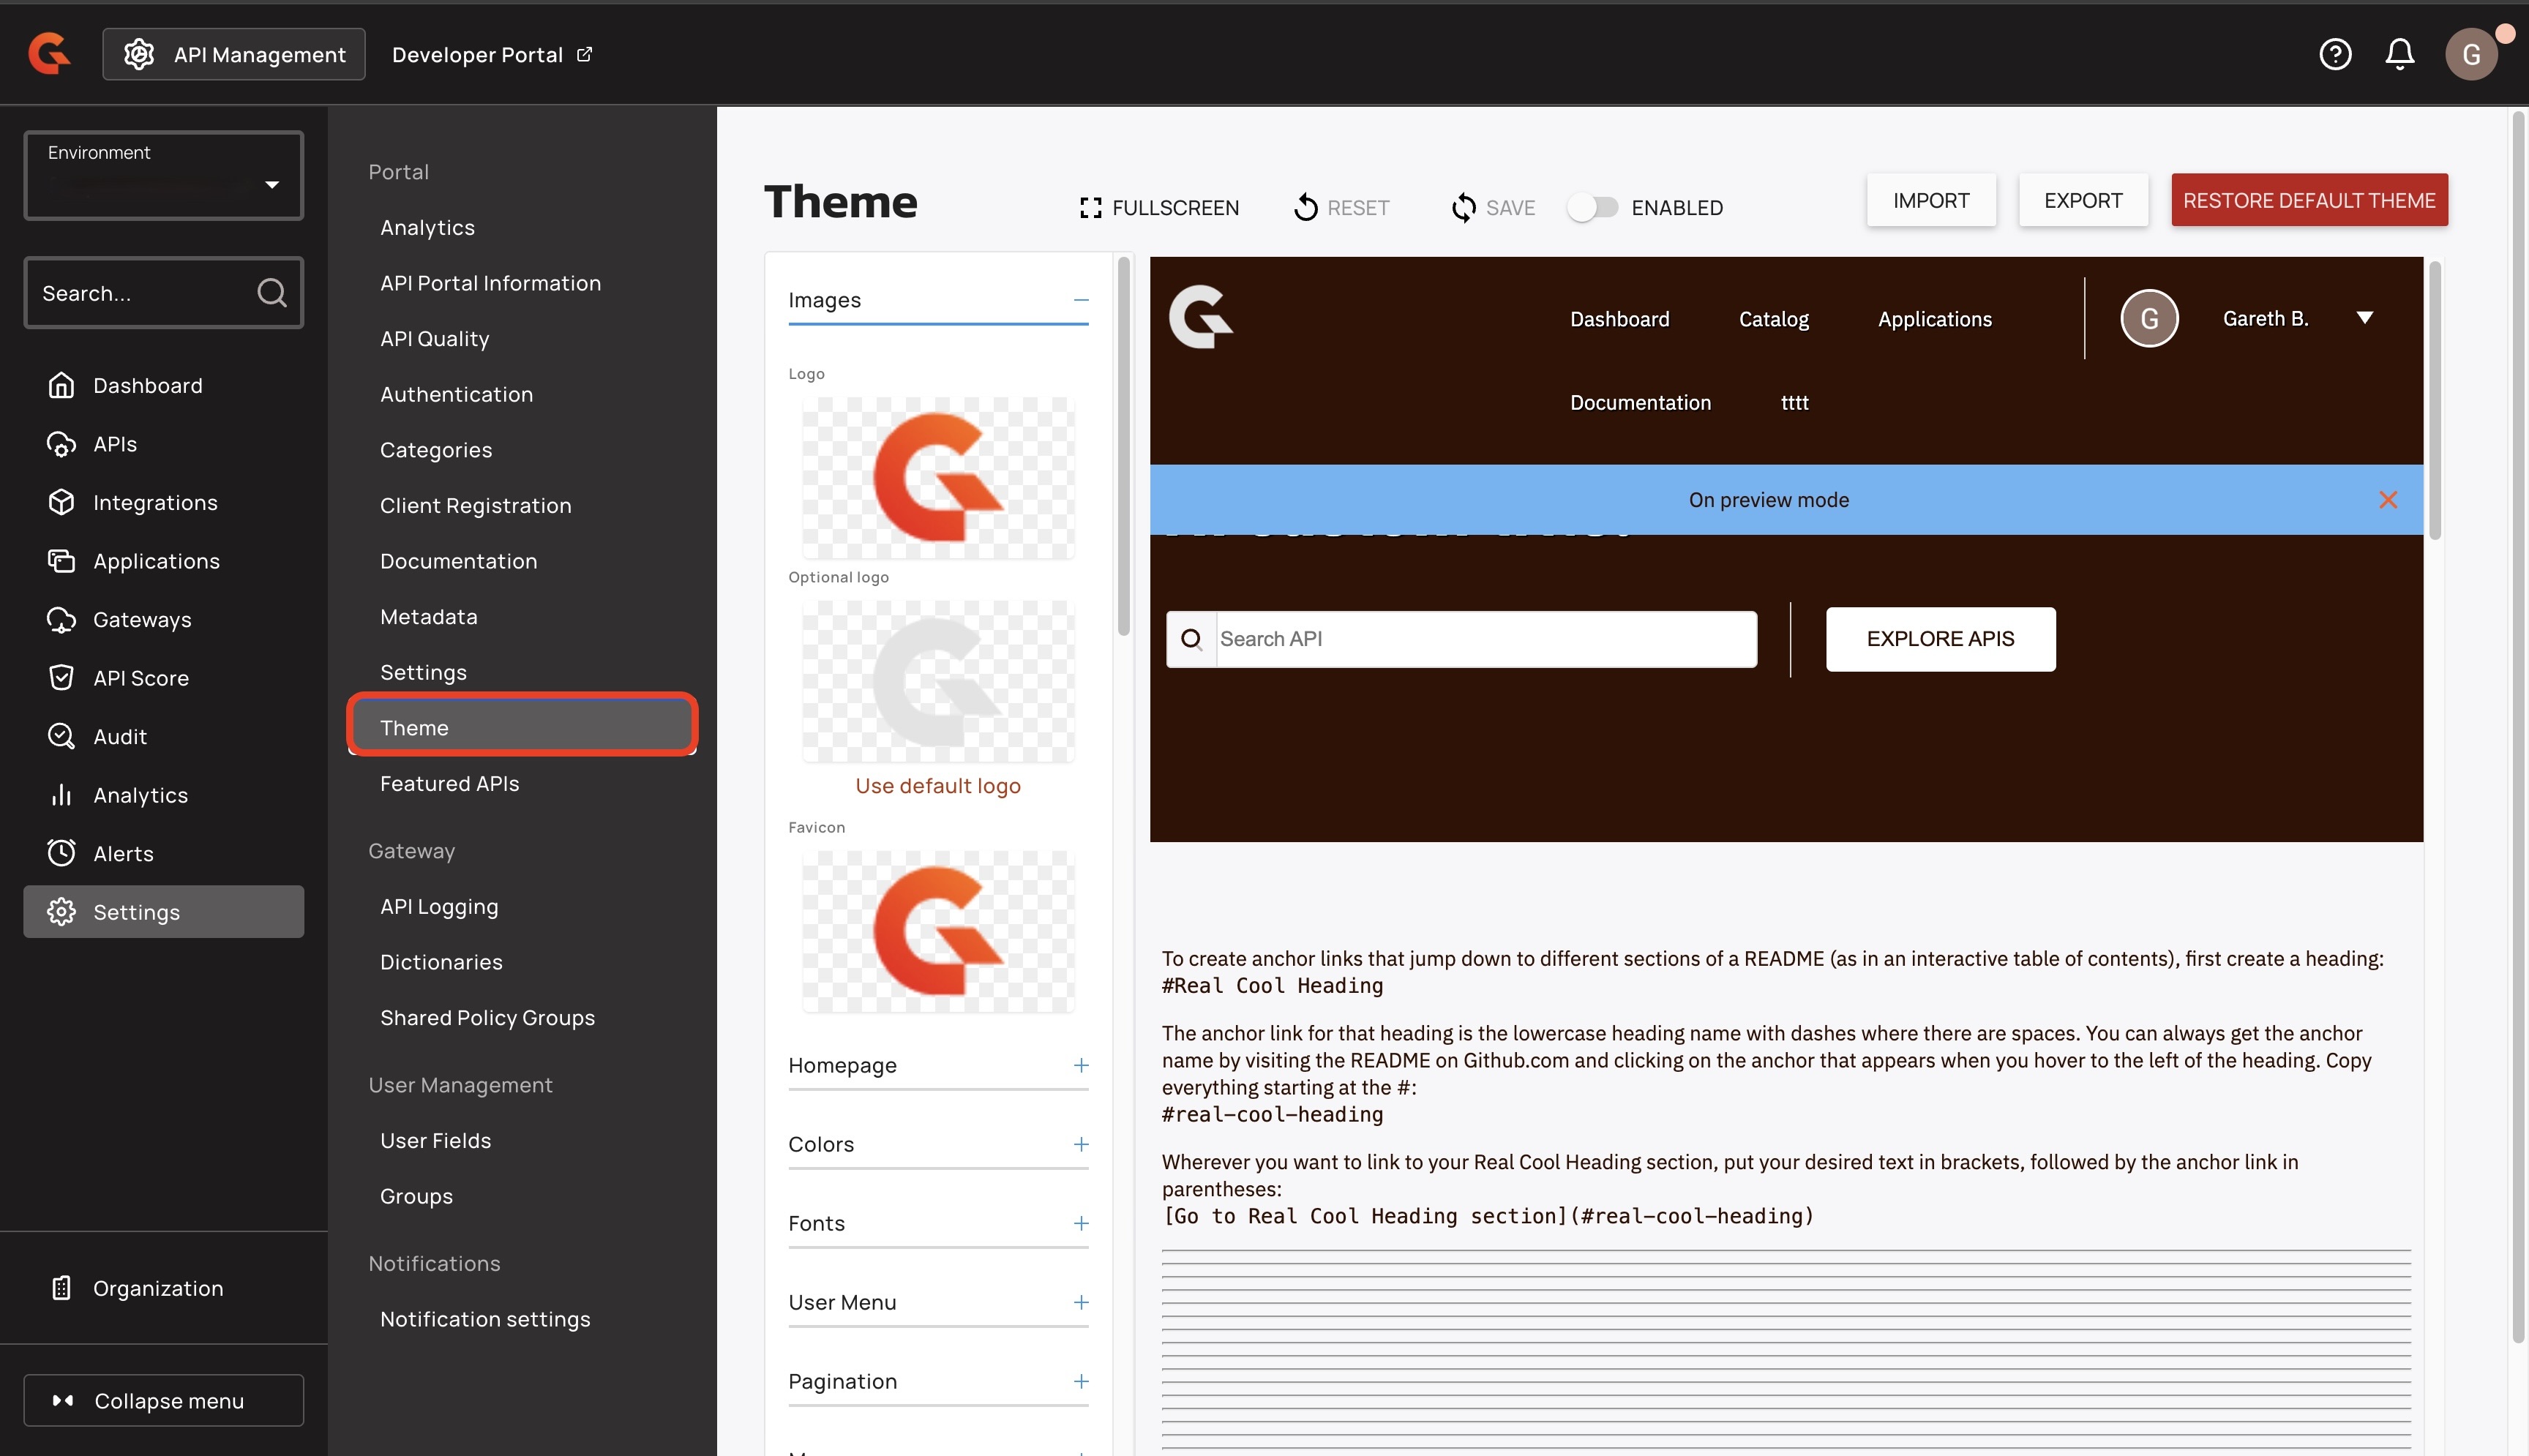Open Featured APIs settings page
Image resolution: width=2529 pixels, height=1456 pixels.
click(x=449, y=783)
